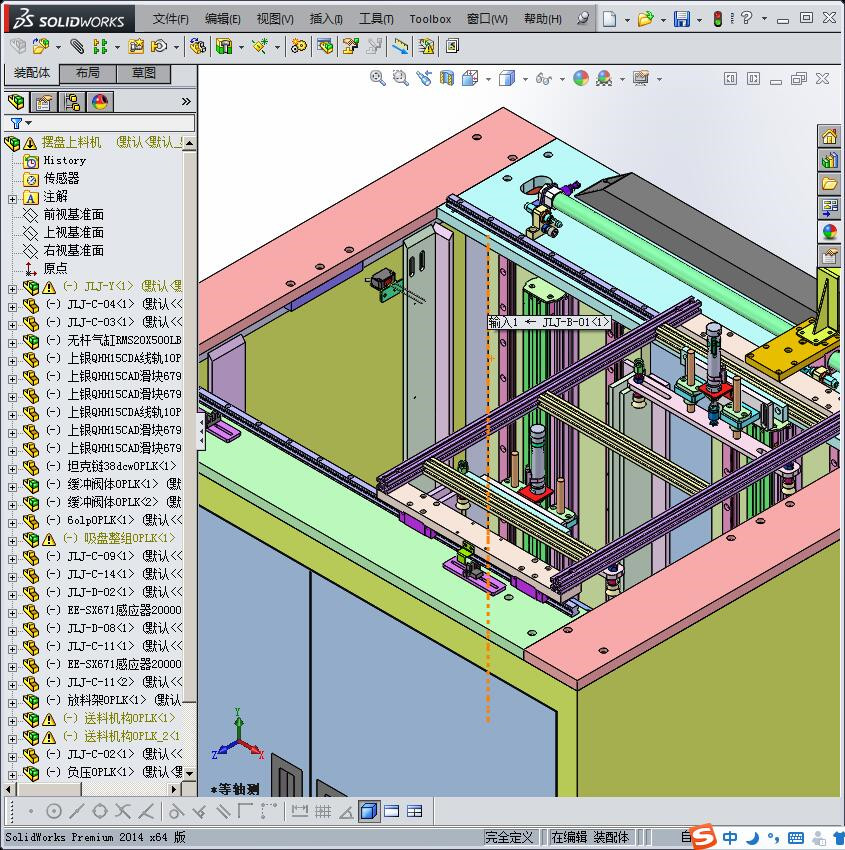
Task: Open the 视图(V) menu
Action: coord(275,19)
